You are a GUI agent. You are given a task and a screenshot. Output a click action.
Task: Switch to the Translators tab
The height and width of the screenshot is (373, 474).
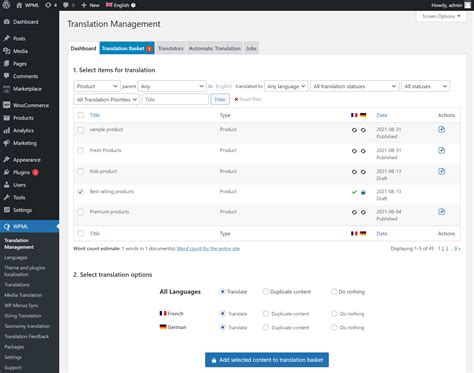[x=171, y=48]
